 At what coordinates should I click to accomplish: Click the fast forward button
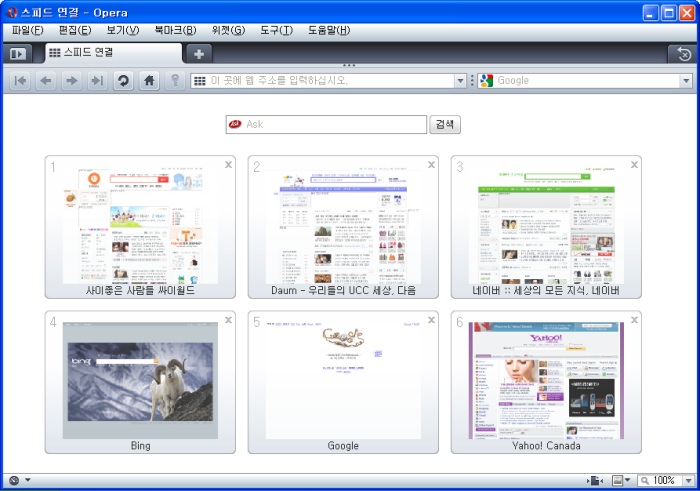point(97,81)
